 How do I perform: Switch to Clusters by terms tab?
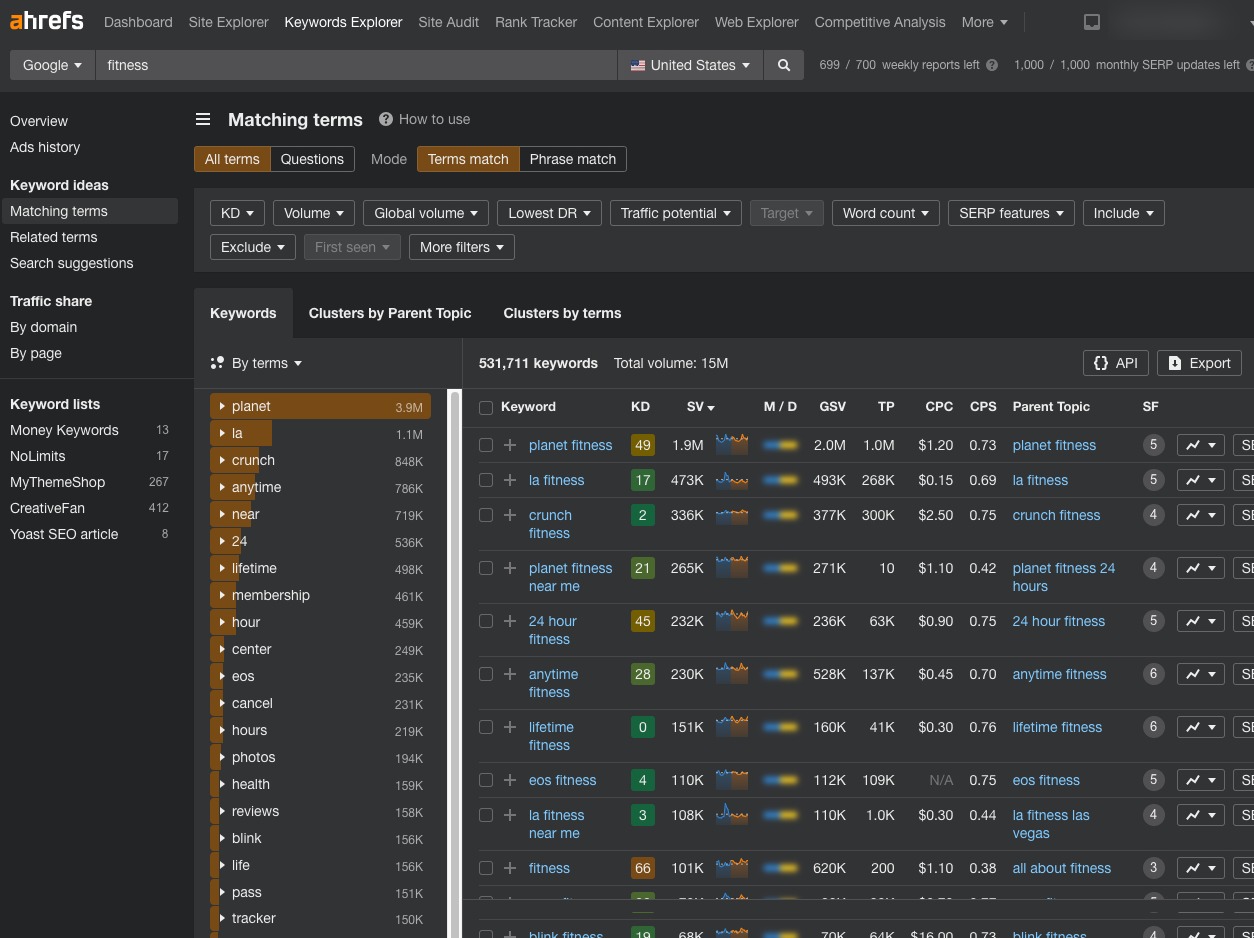point(562,313)
